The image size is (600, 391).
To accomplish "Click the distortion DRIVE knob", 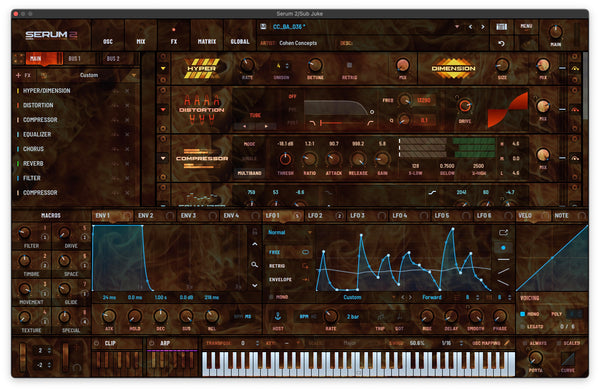I will tap(465, 106).
